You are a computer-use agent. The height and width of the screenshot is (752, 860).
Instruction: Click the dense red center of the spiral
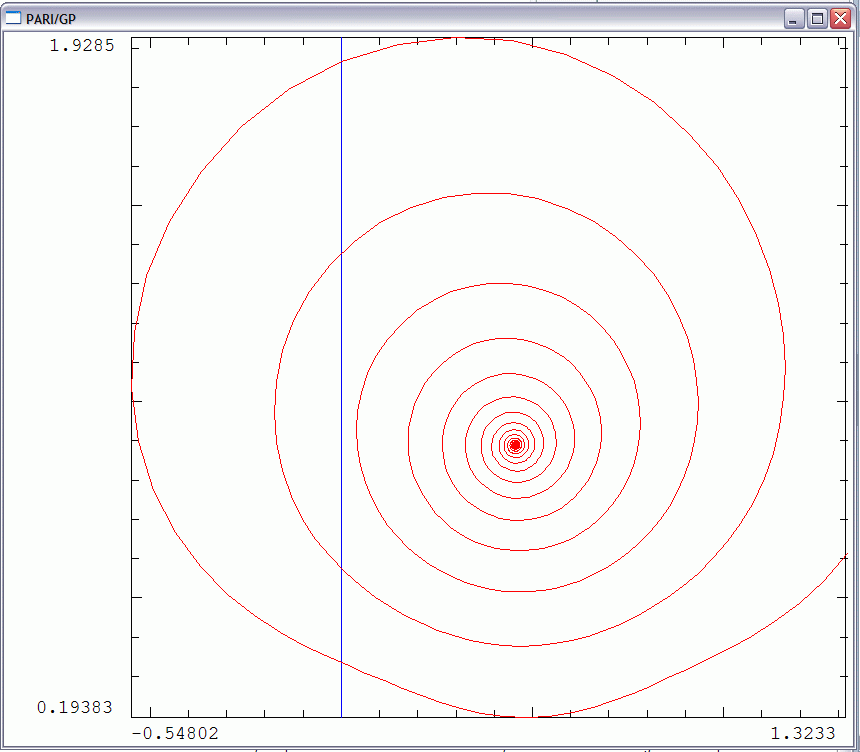coord(515,445)
